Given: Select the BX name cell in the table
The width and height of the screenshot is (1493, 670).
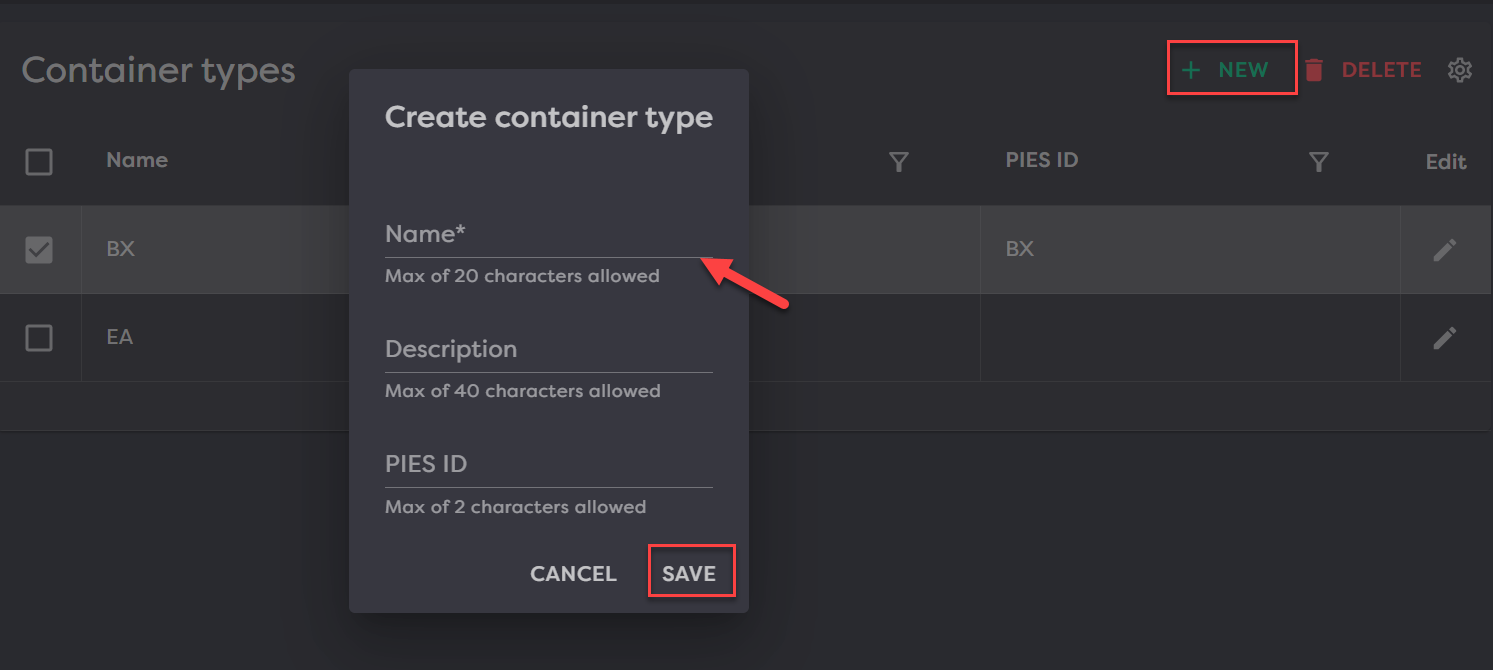Looking at the screenshot, I should coord(121,249).
